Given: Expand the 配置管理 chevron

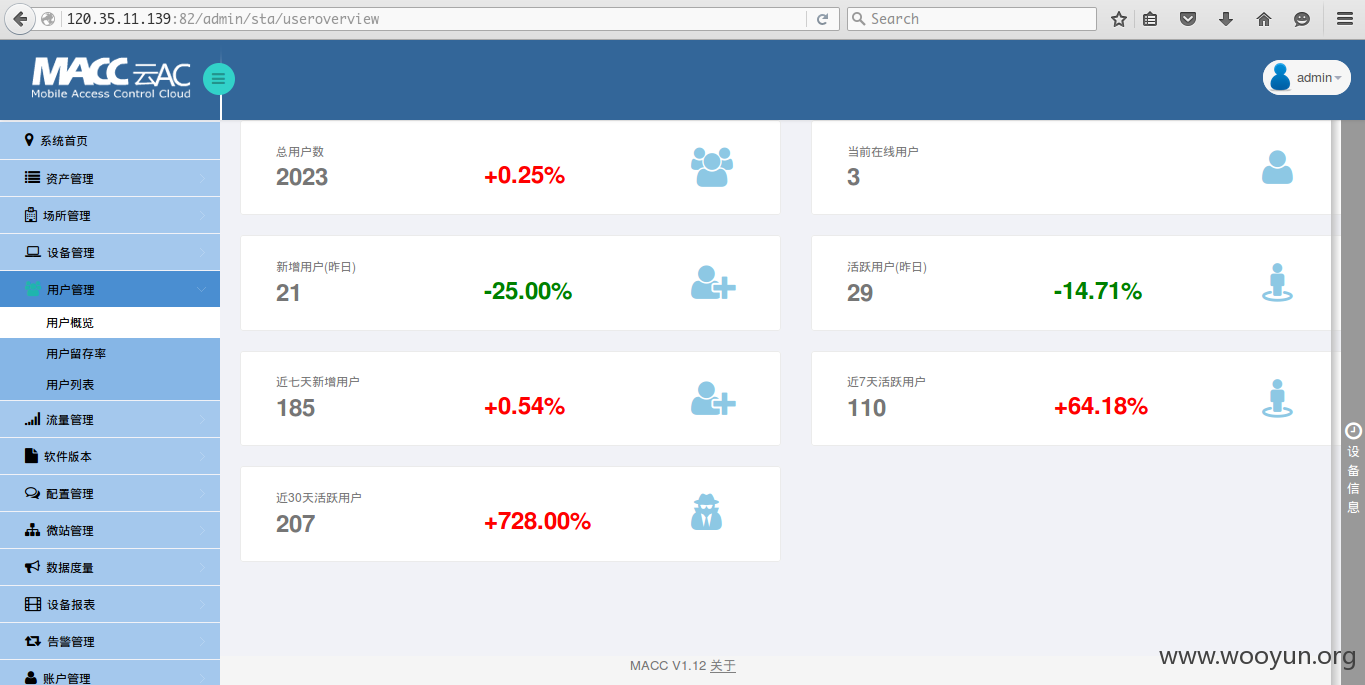Looking at the screenshot, I should pyautogui.click(x=203, y=493).
